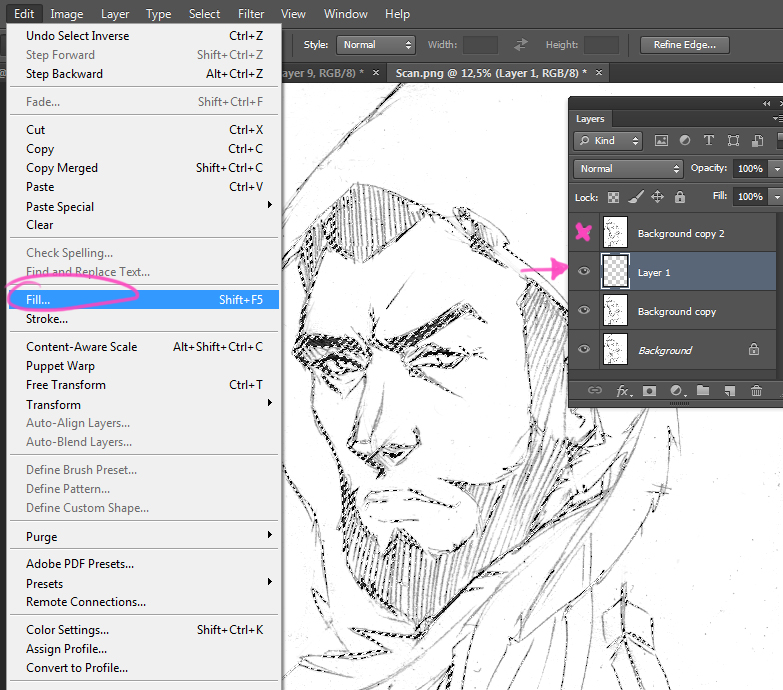Viewport: 783px width, 690px height.
Task: Hide the Background copy layer
Action: 585,310
